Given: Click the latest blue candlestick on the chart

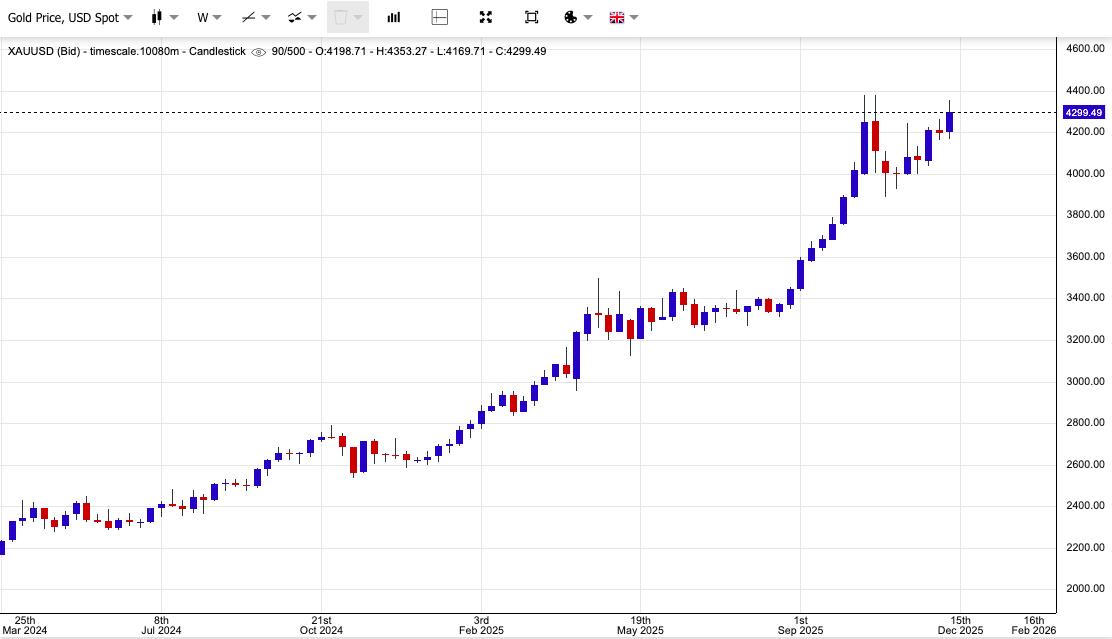Looking at the screenshot, I should coord(949,121).
